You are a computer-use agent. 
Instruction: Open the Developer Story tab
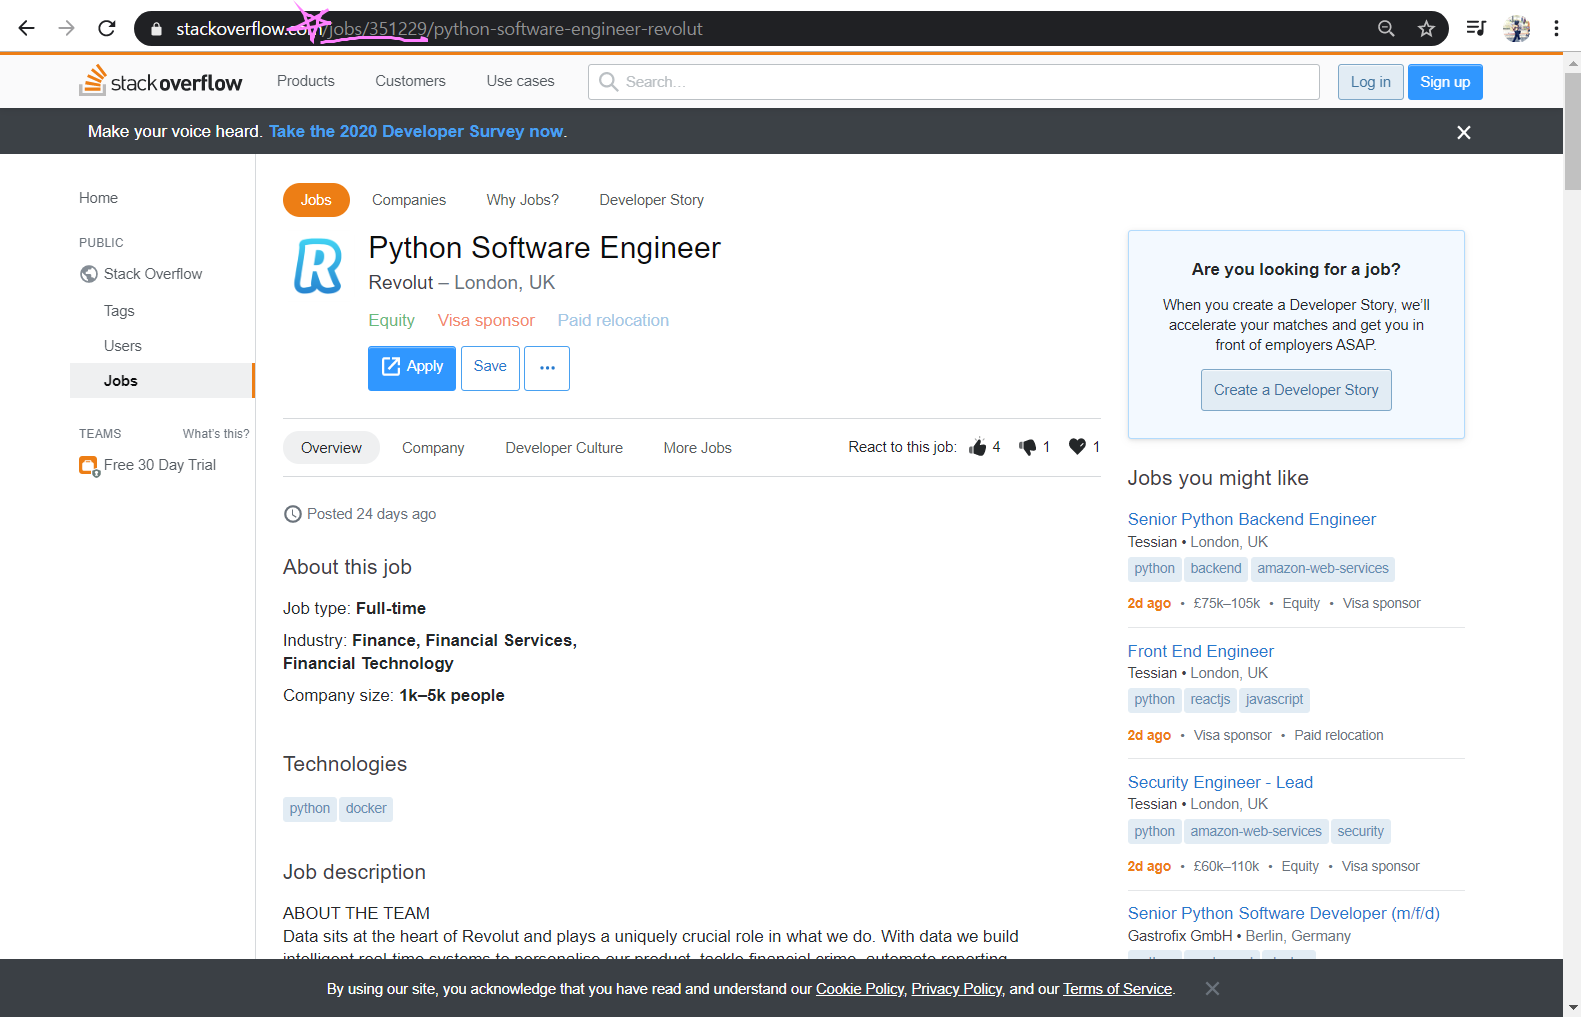coord(652,200)
